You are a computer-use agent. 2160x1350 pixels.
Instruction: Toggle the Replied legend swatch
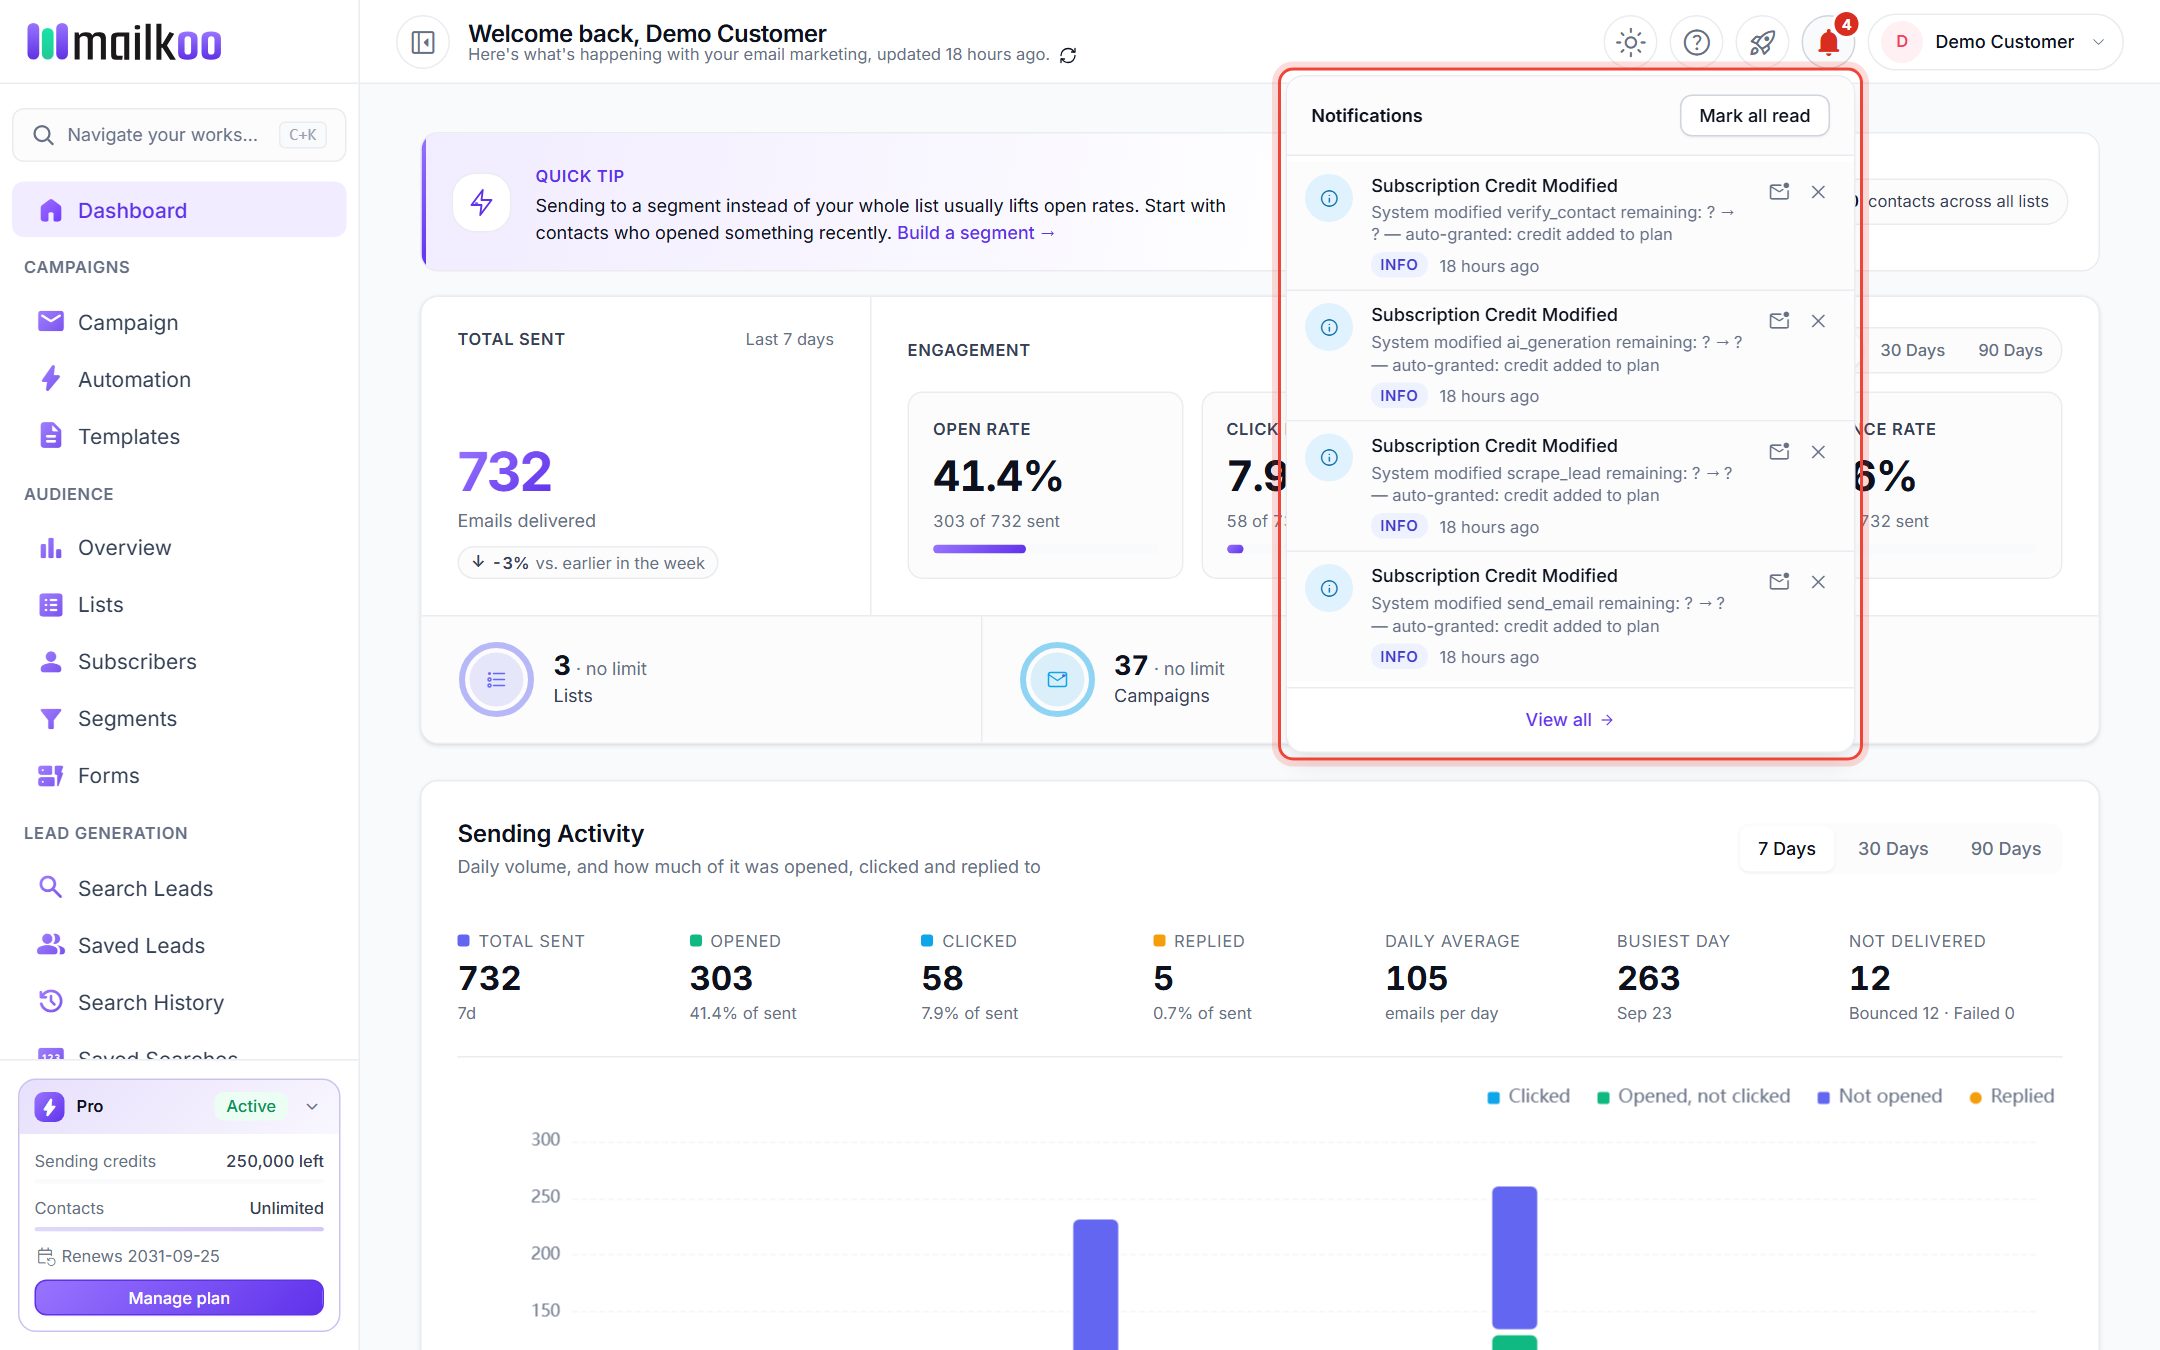[x=1975, y=1097]
